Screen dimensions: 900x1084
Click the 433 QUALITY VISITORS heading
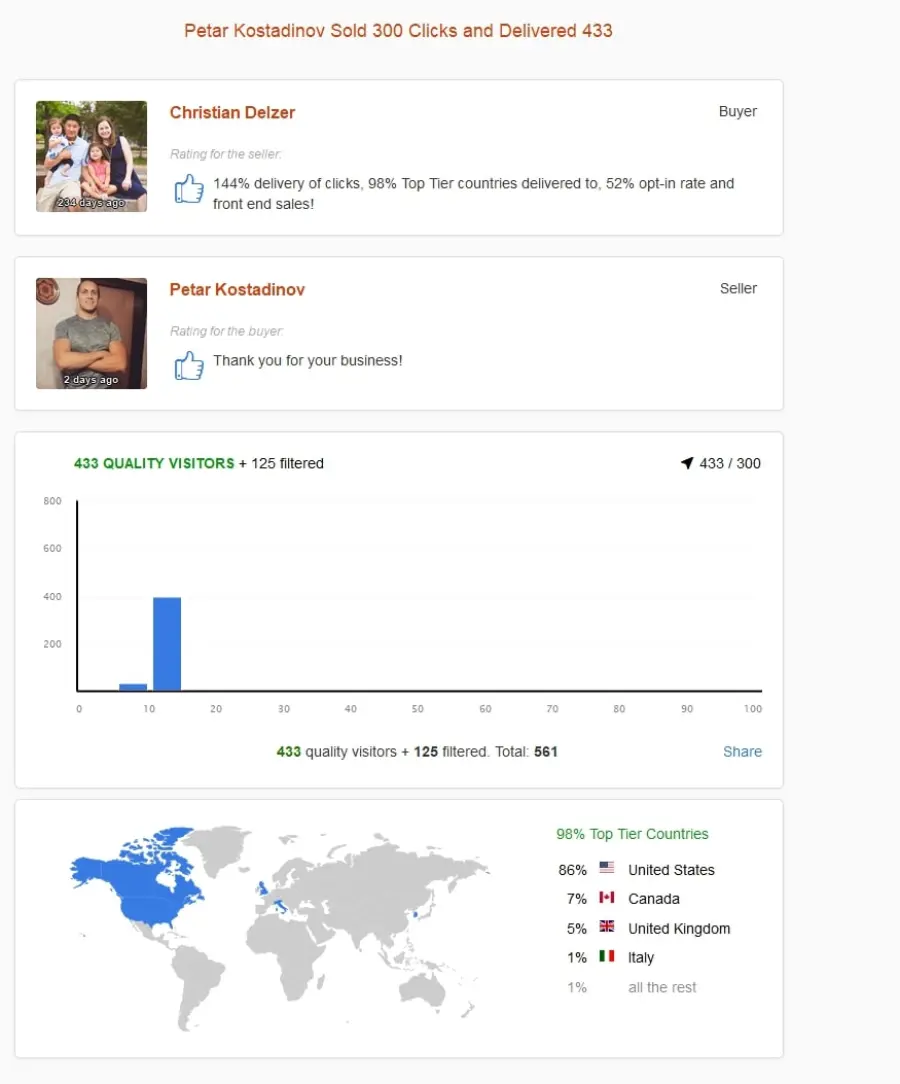pos(154,463)
